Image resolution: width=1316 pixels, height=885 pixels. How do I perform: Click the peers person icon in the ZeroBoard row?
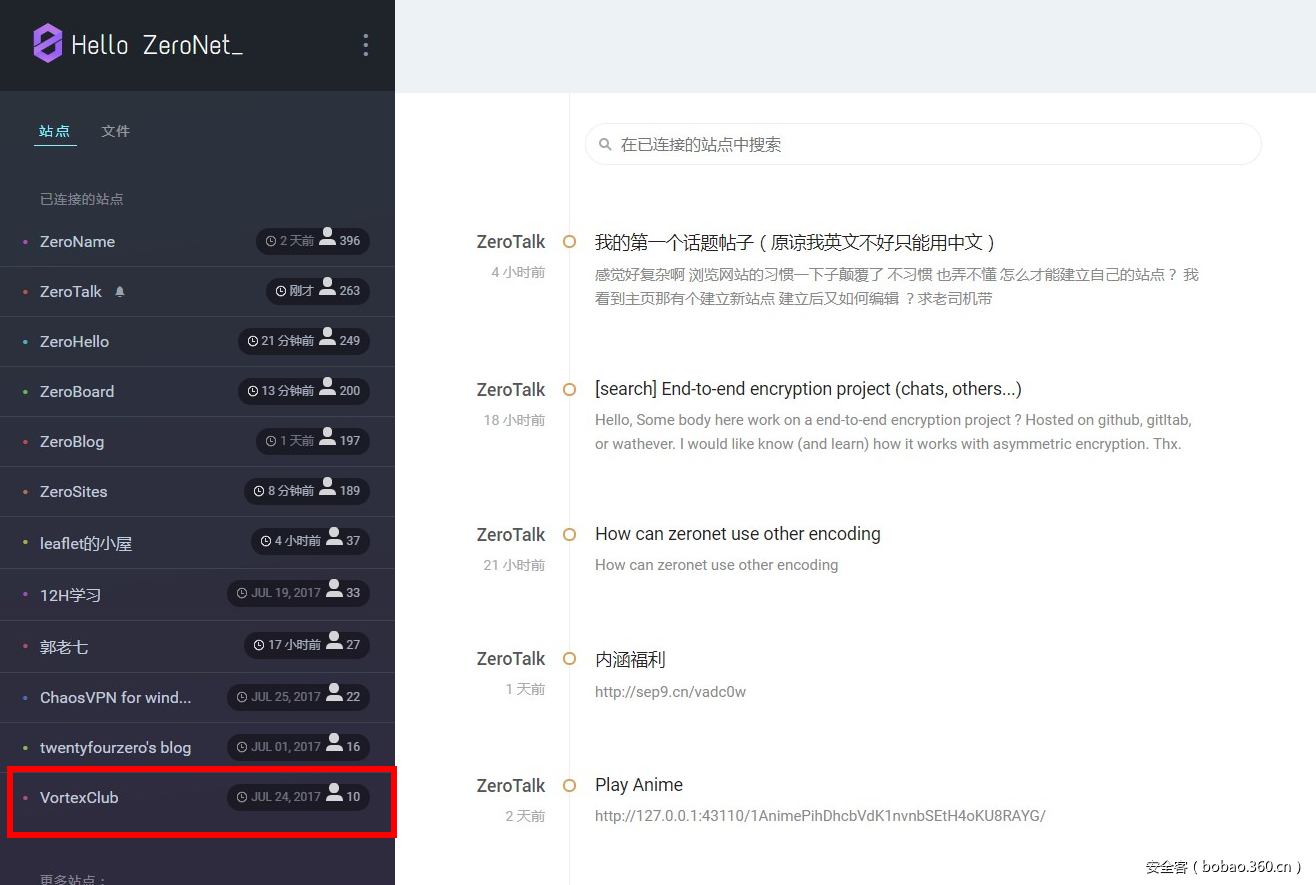click(x=327, y=389)
